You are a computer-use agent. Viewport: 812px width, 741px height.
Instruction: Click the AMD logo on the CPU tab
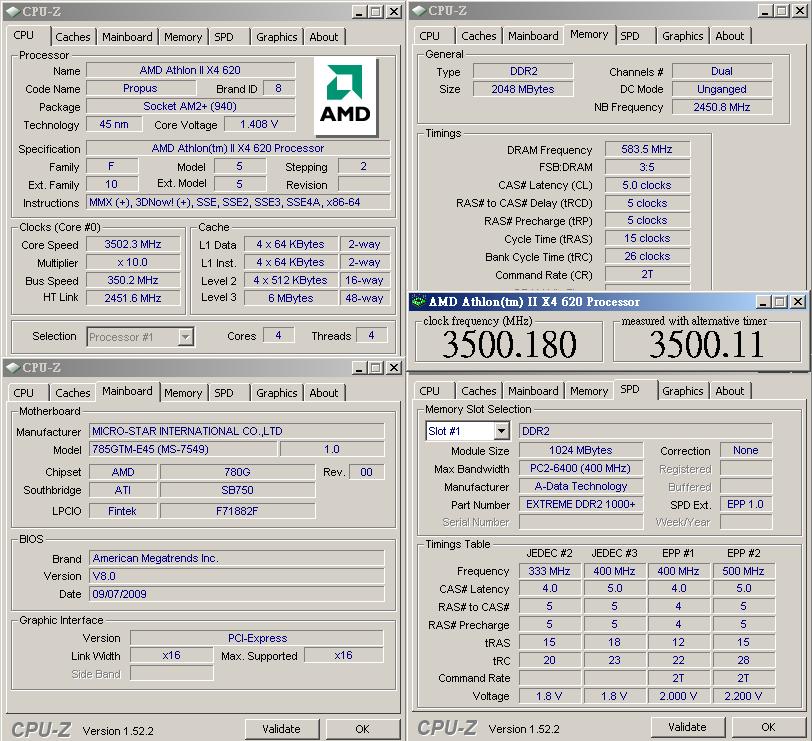click(x=345, y=96)
